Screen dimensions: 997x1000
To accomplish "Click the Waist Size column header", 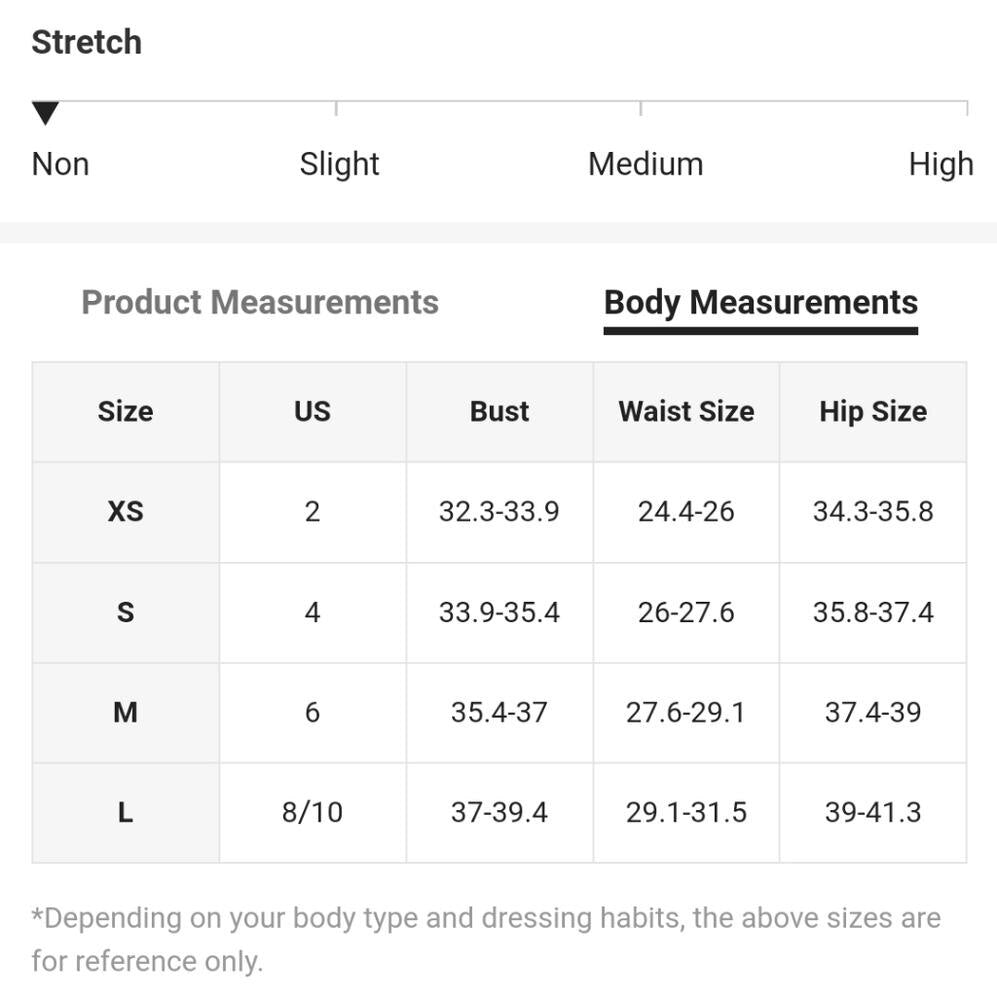I will (x=686, y=412).
